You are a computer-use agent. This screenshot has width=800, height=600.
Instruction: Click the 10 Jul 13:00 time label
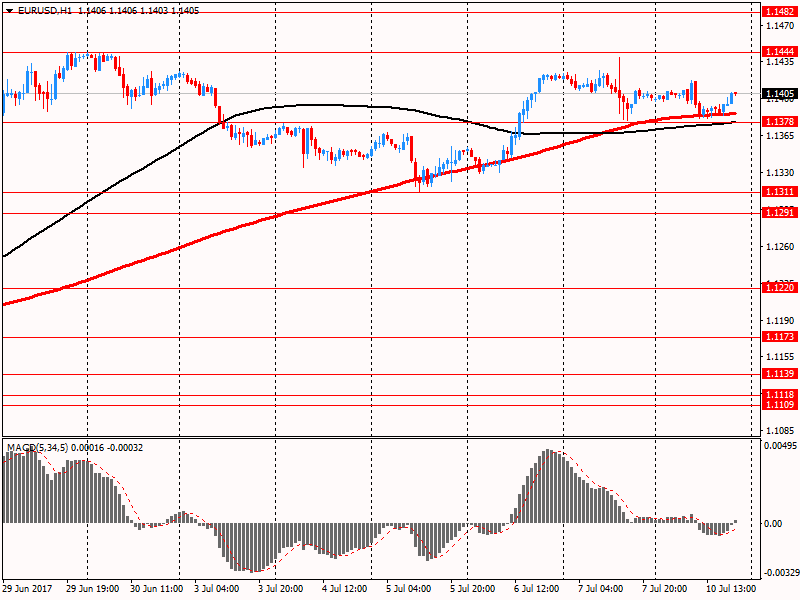tap(731, 589)
